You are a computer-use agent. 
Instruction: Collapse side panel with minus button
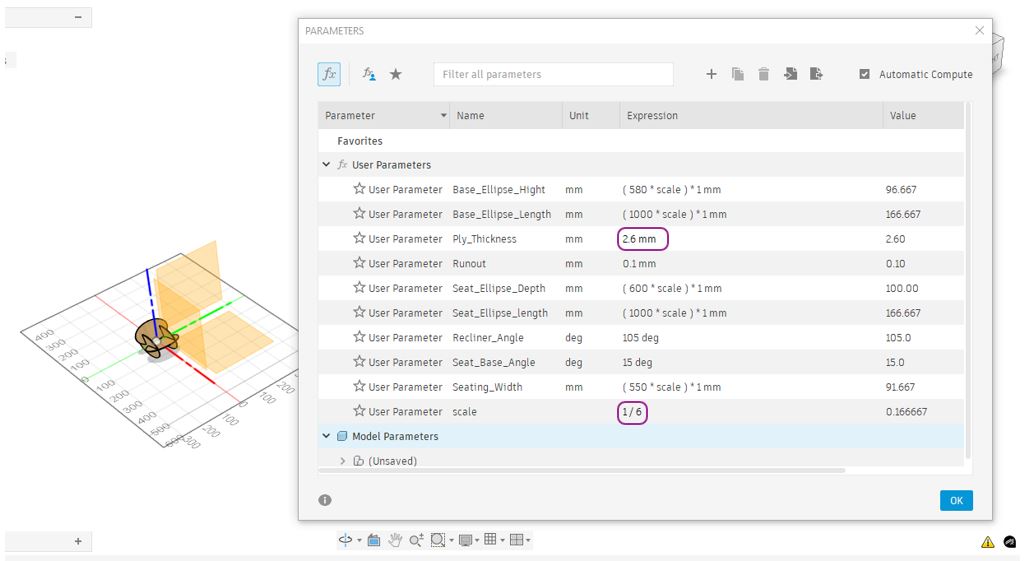click(x=78, y=17)
